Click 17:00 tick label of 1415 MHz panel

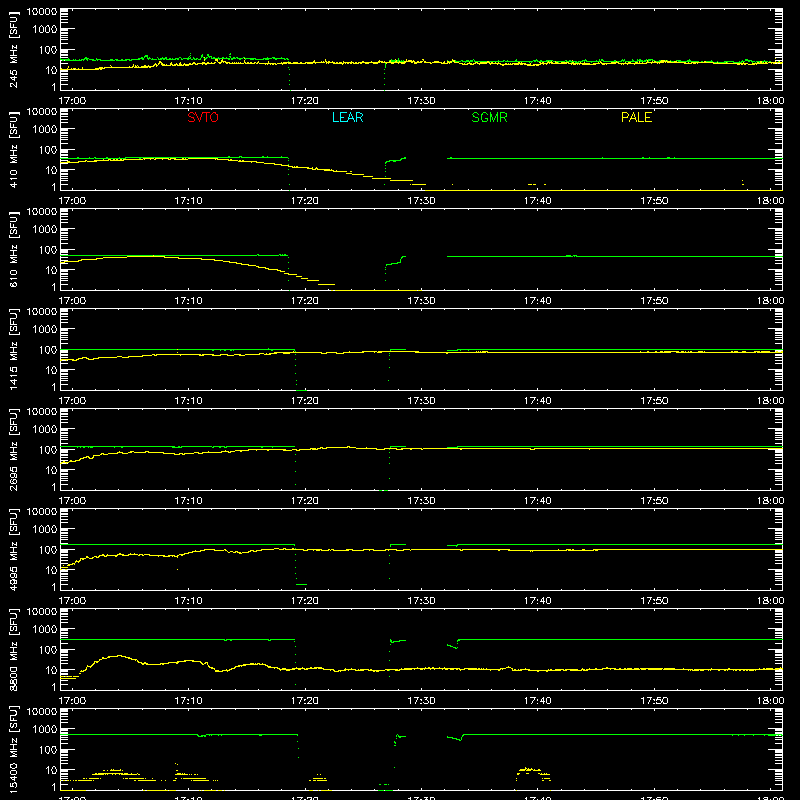pos(72,401)
